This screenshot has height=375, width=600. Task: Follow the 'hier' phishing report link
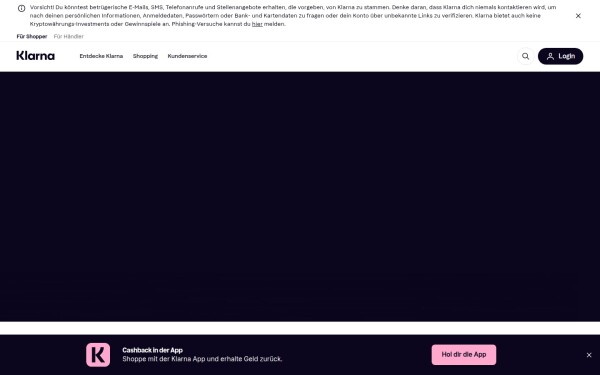pos(257,24)
